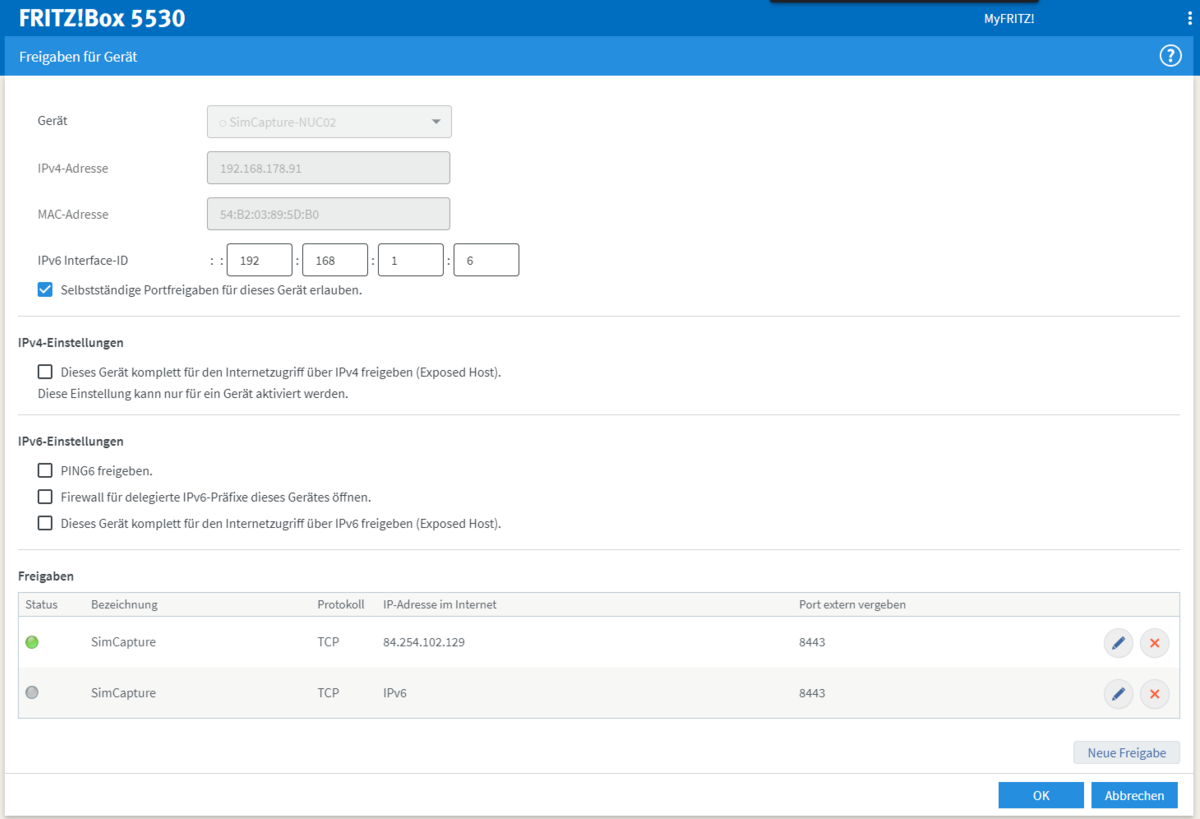The height and width of the screenshot is (819, 1200).
Task: Click first IPv6 Interface-ID field 192
Action: 259,260
